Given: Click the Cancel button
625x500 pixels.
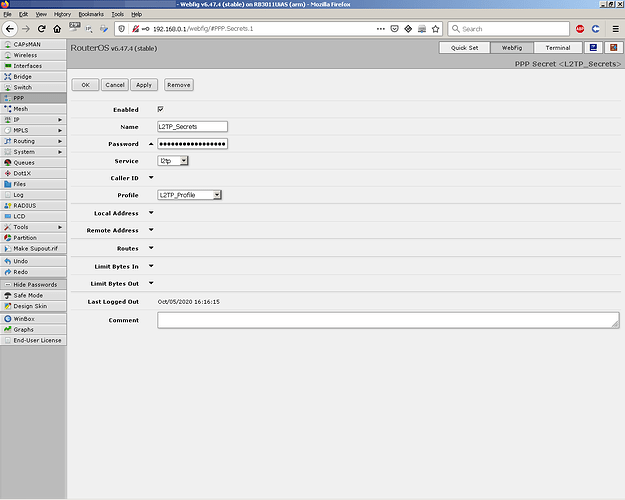Looking at the screenshot, I should pos(115,85).
